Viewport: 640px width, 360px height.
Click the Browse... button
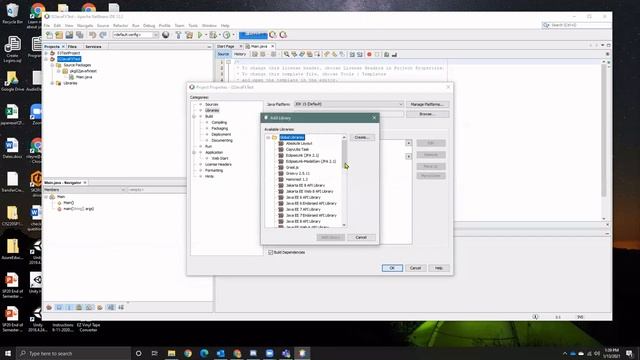(x=427, y=114)
